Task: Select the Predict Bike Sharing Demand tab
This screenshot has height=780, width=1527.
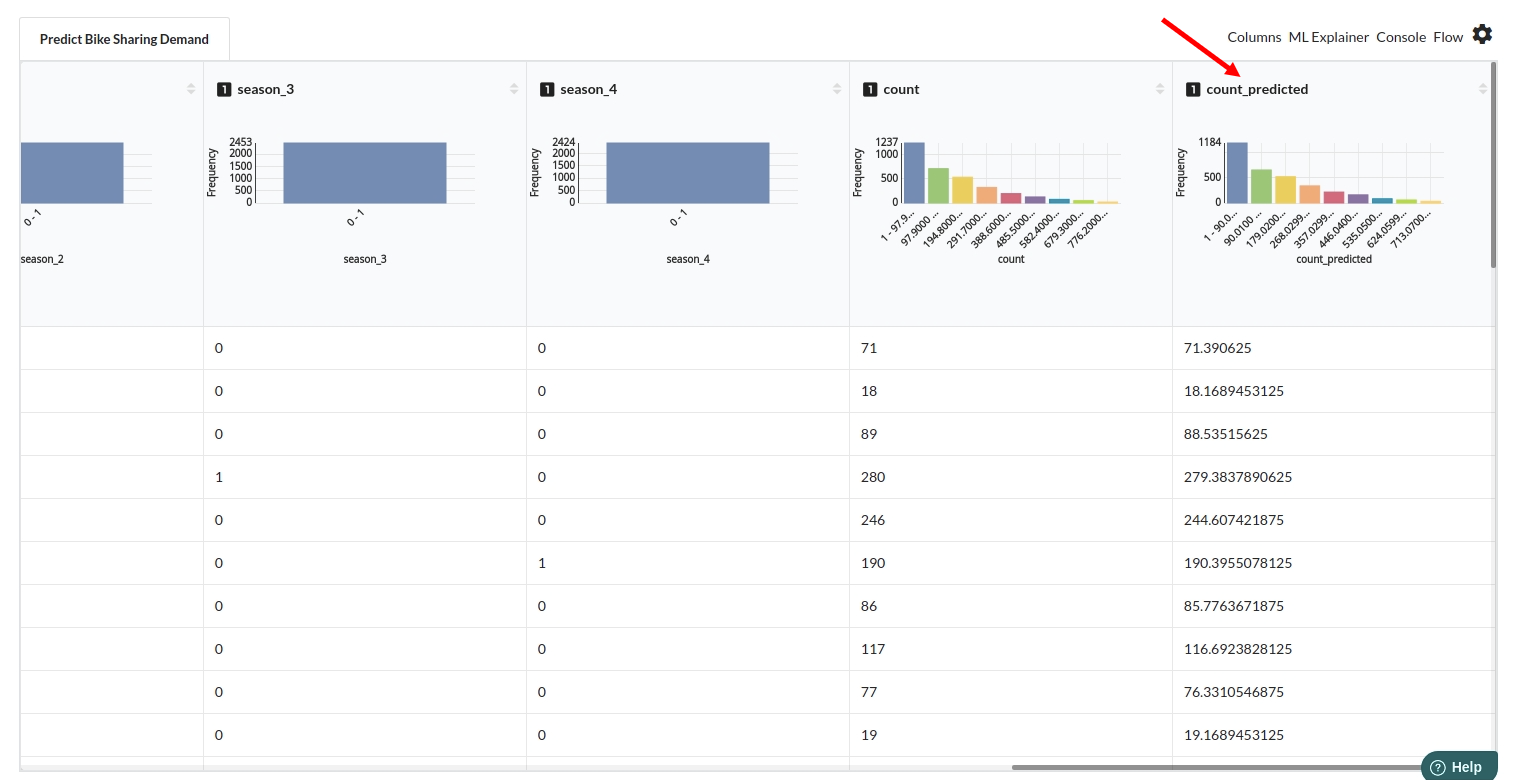Action: (124, 39)
